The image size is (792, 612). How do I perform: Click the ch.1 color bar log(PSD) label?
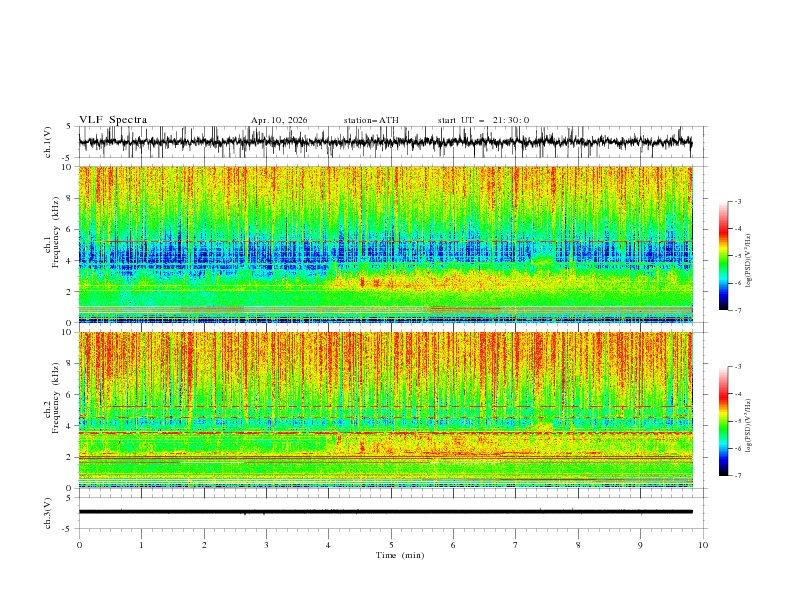(x=748, y=261)
